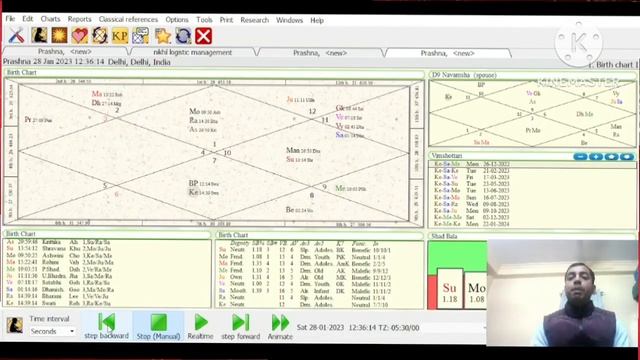Click the Su Shravana row in planet table

point(60,249)
